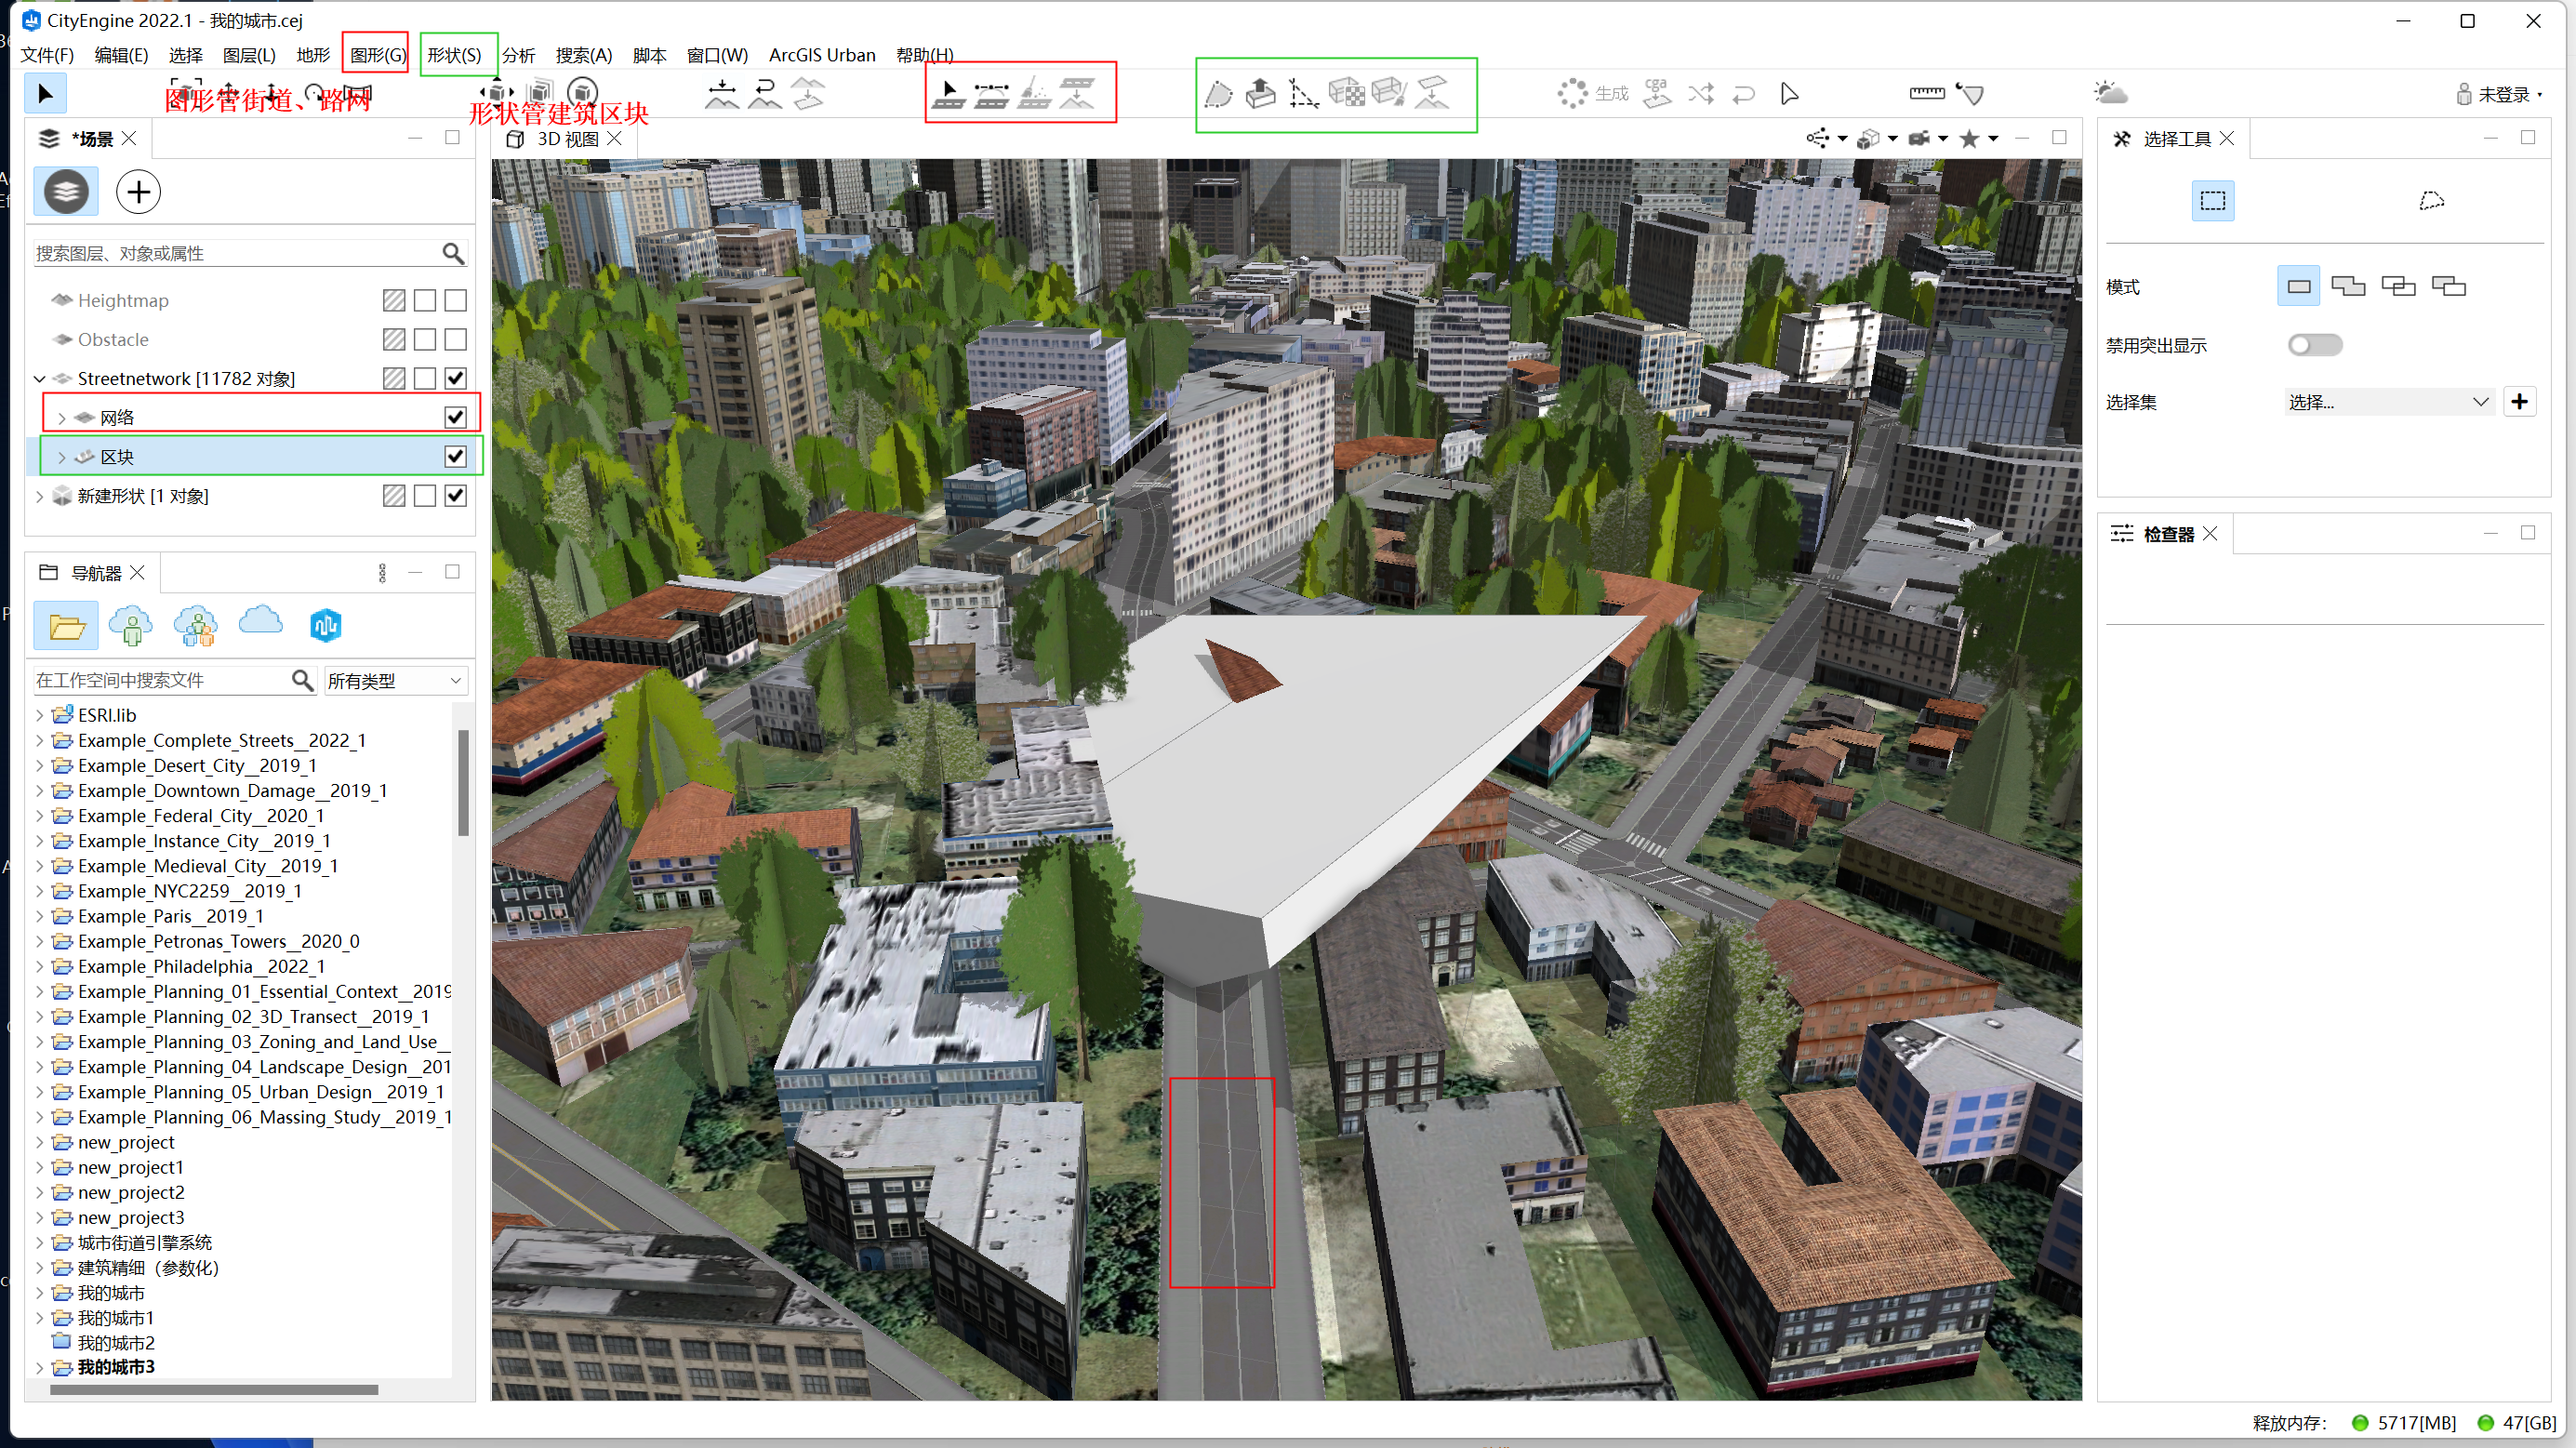Activate the push/pull shape tool
2576x1448 pixels.
1260,94
